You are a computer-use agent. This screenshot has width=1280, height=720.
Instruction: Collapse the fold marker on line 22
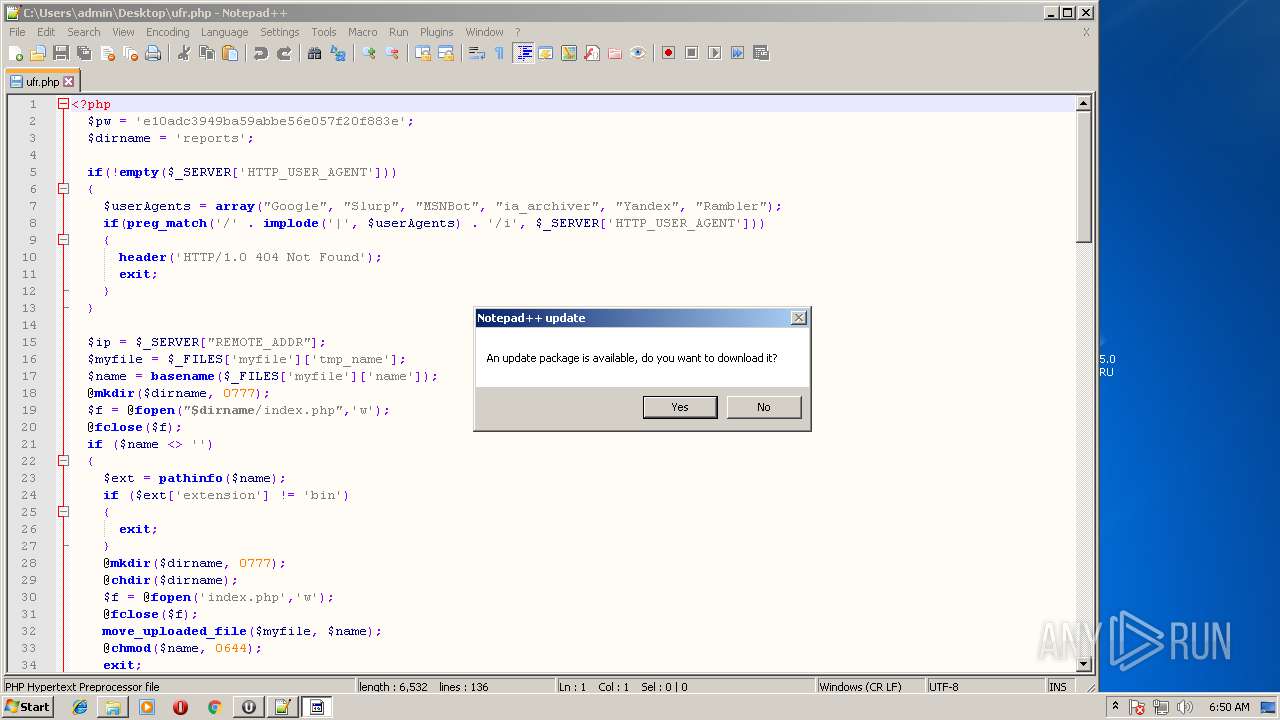coord(63,461)
